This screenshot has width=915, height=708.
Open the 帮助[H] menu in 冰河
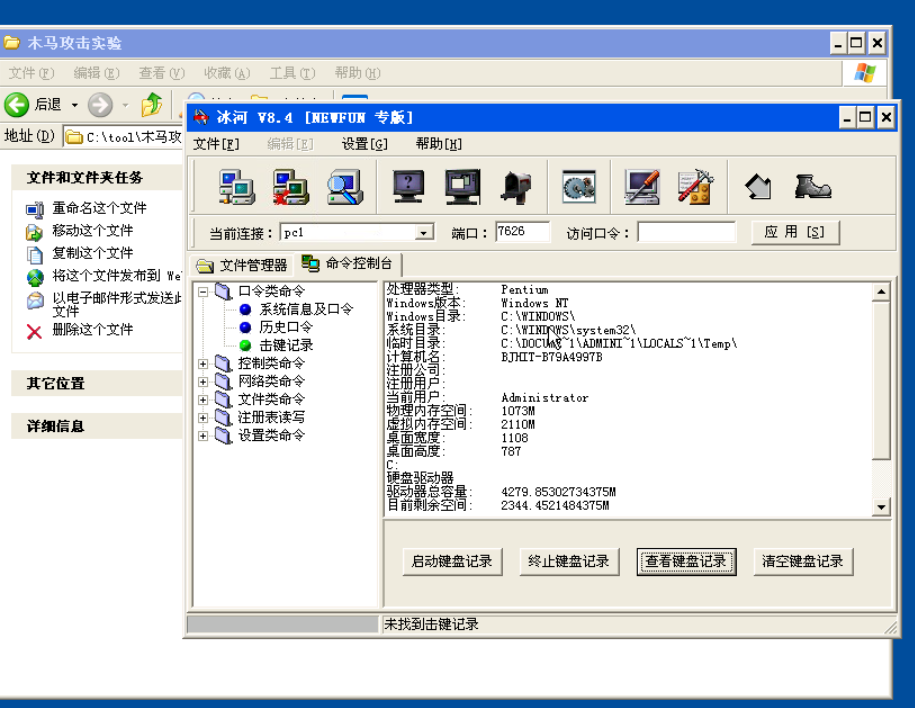point(438,144)
